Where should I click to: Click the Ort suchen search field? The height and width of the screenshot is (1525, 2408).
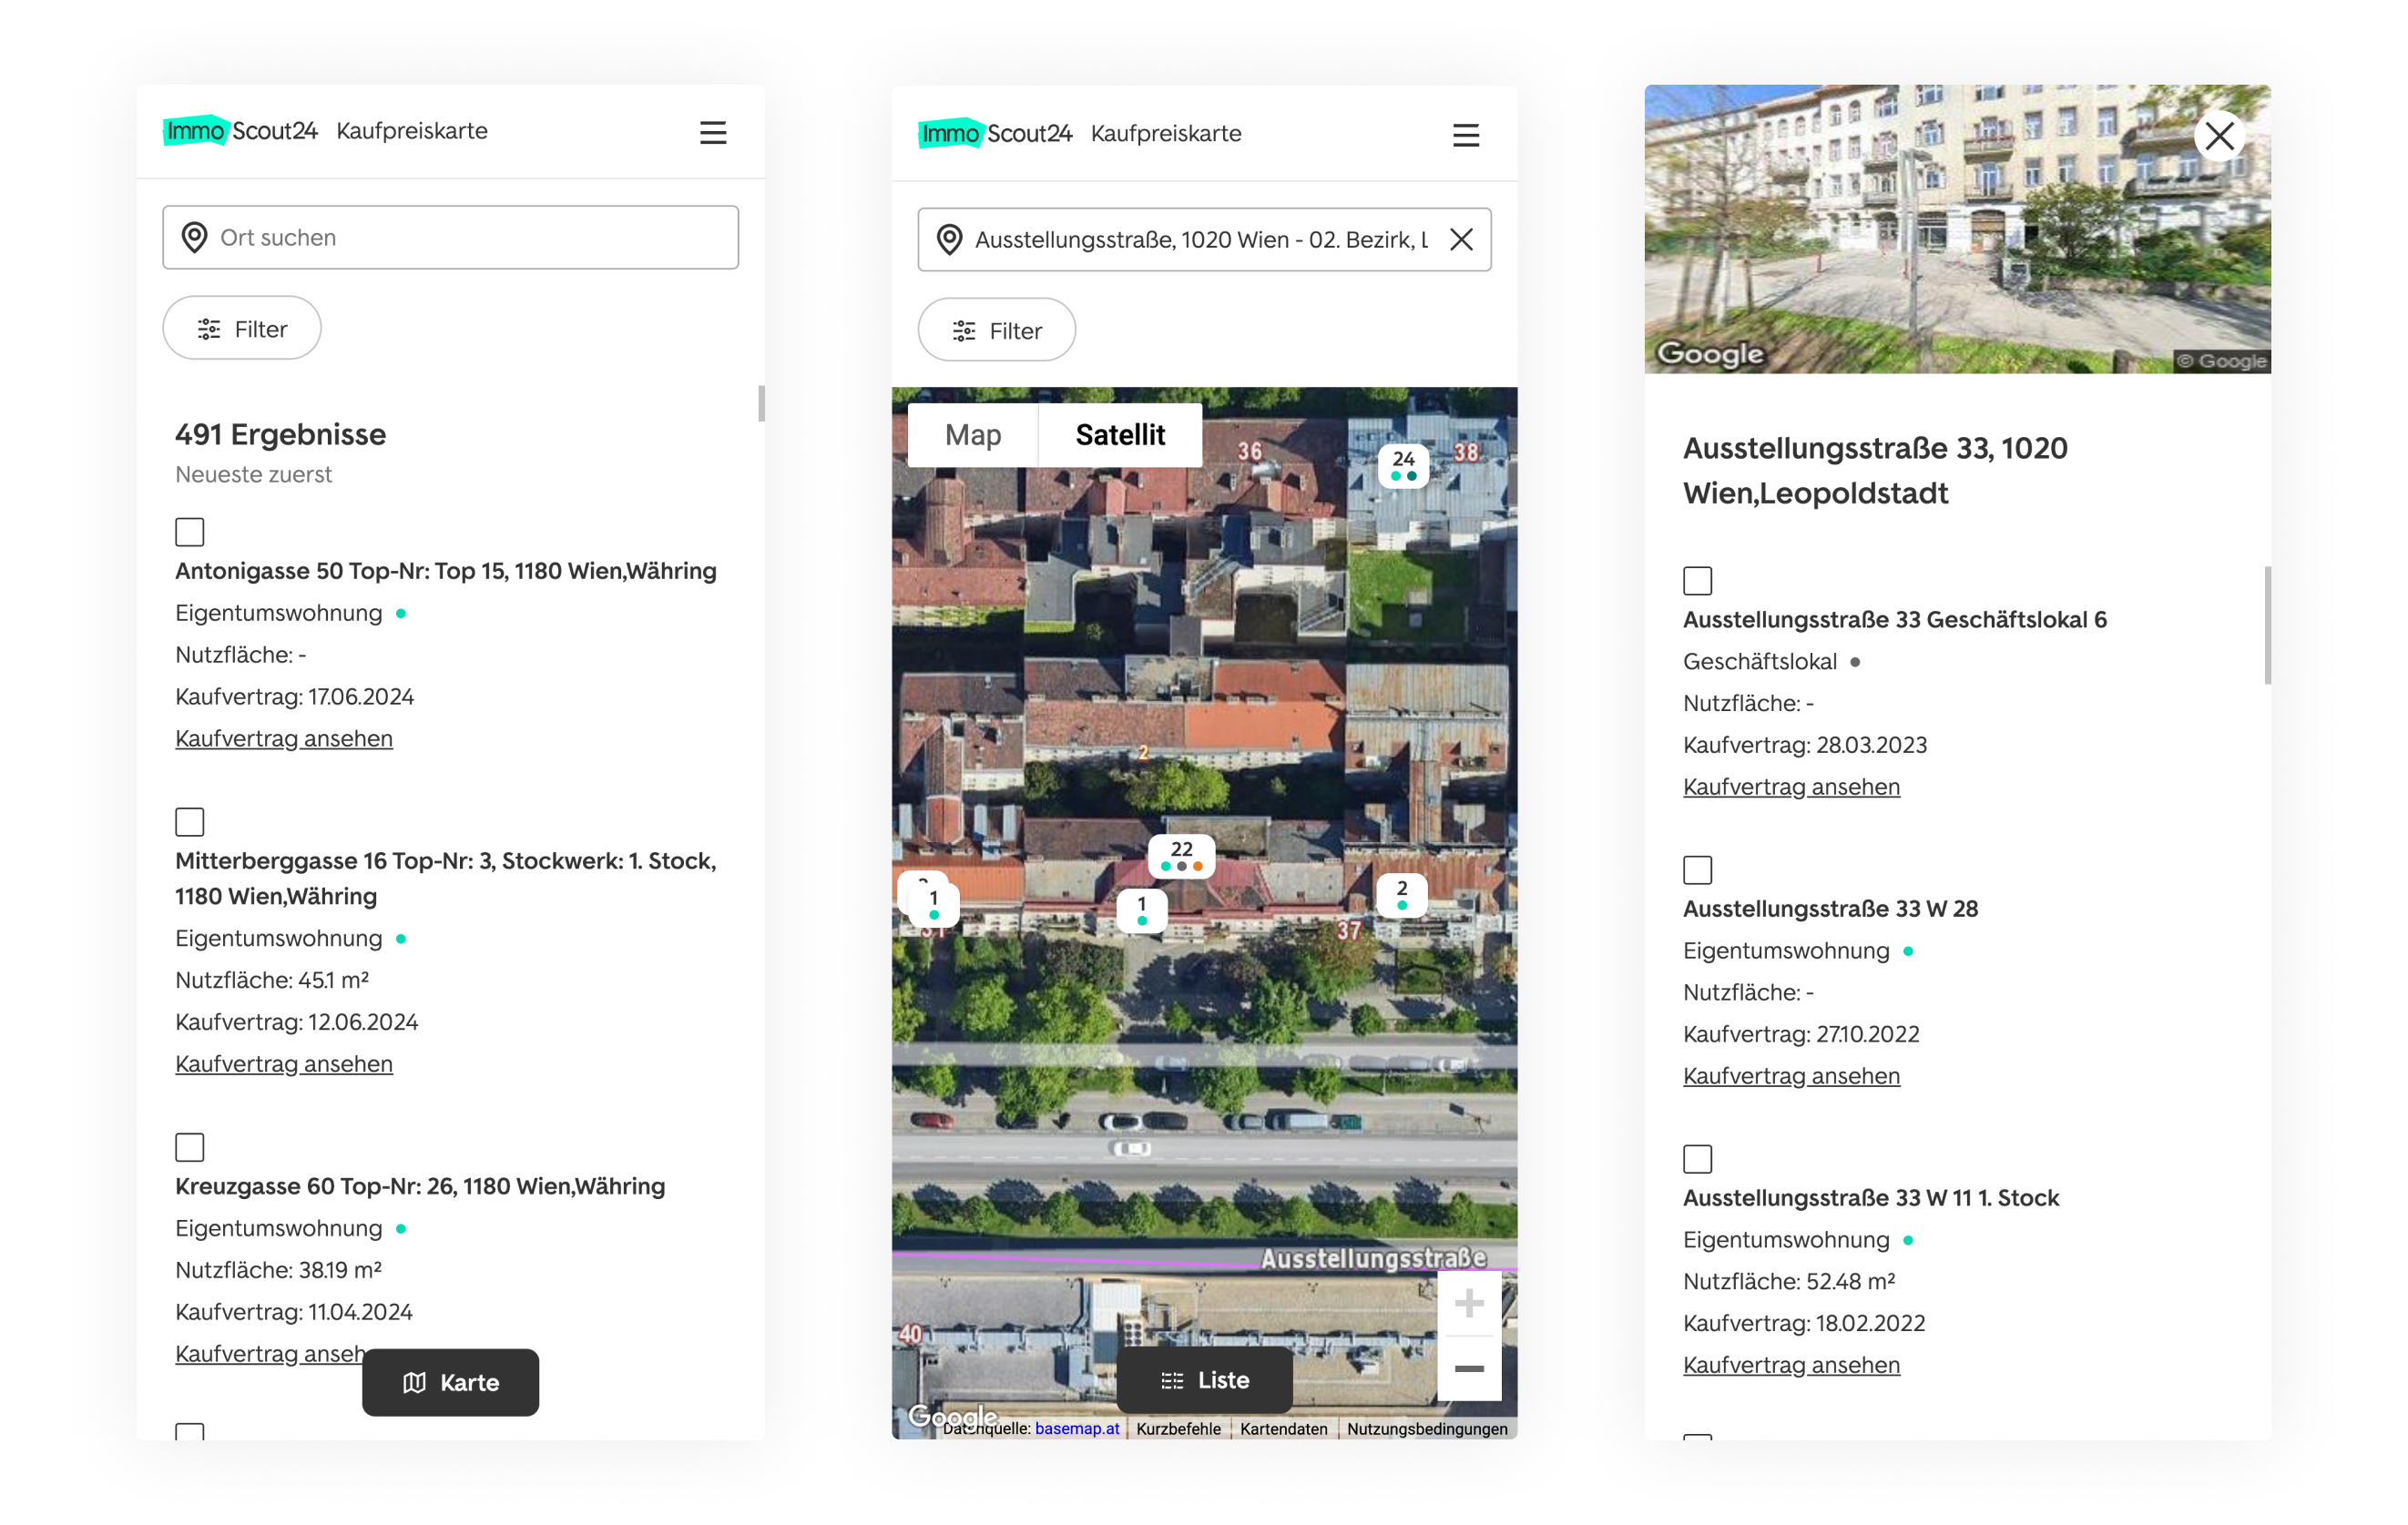click(451, 238)
